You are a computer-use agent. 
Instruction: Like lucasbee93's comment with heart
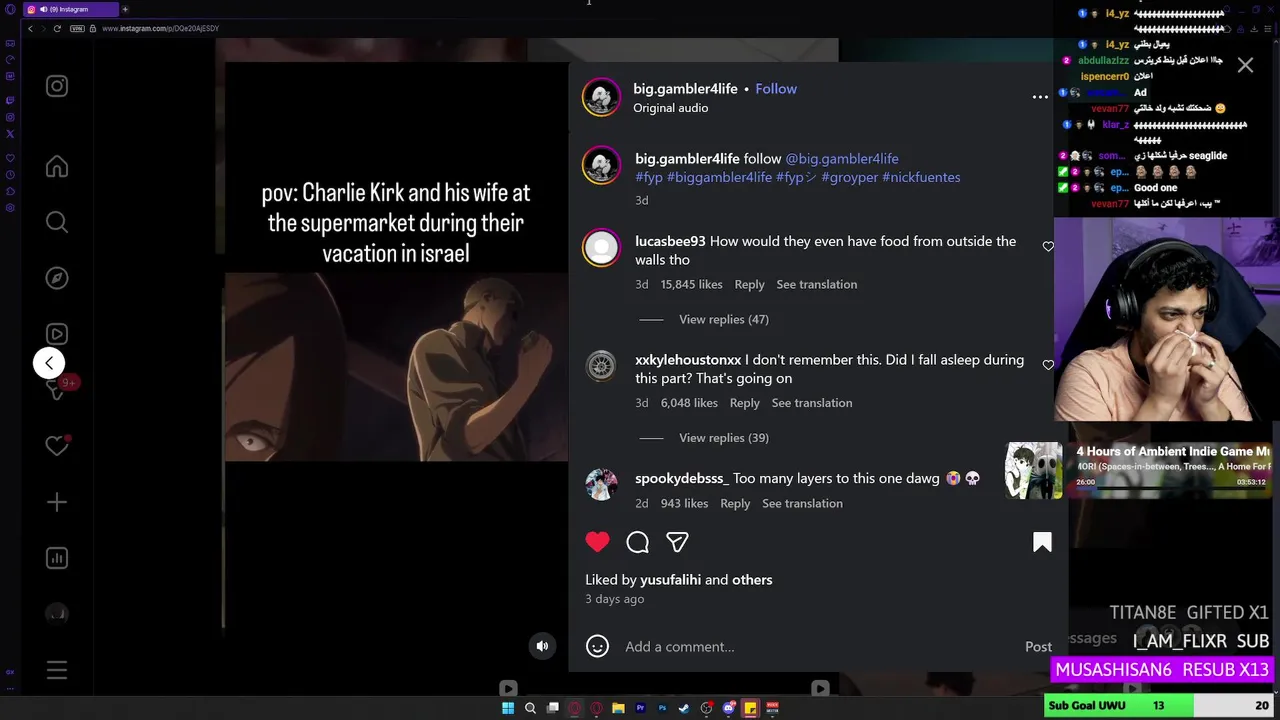[x=1048, y=246]
